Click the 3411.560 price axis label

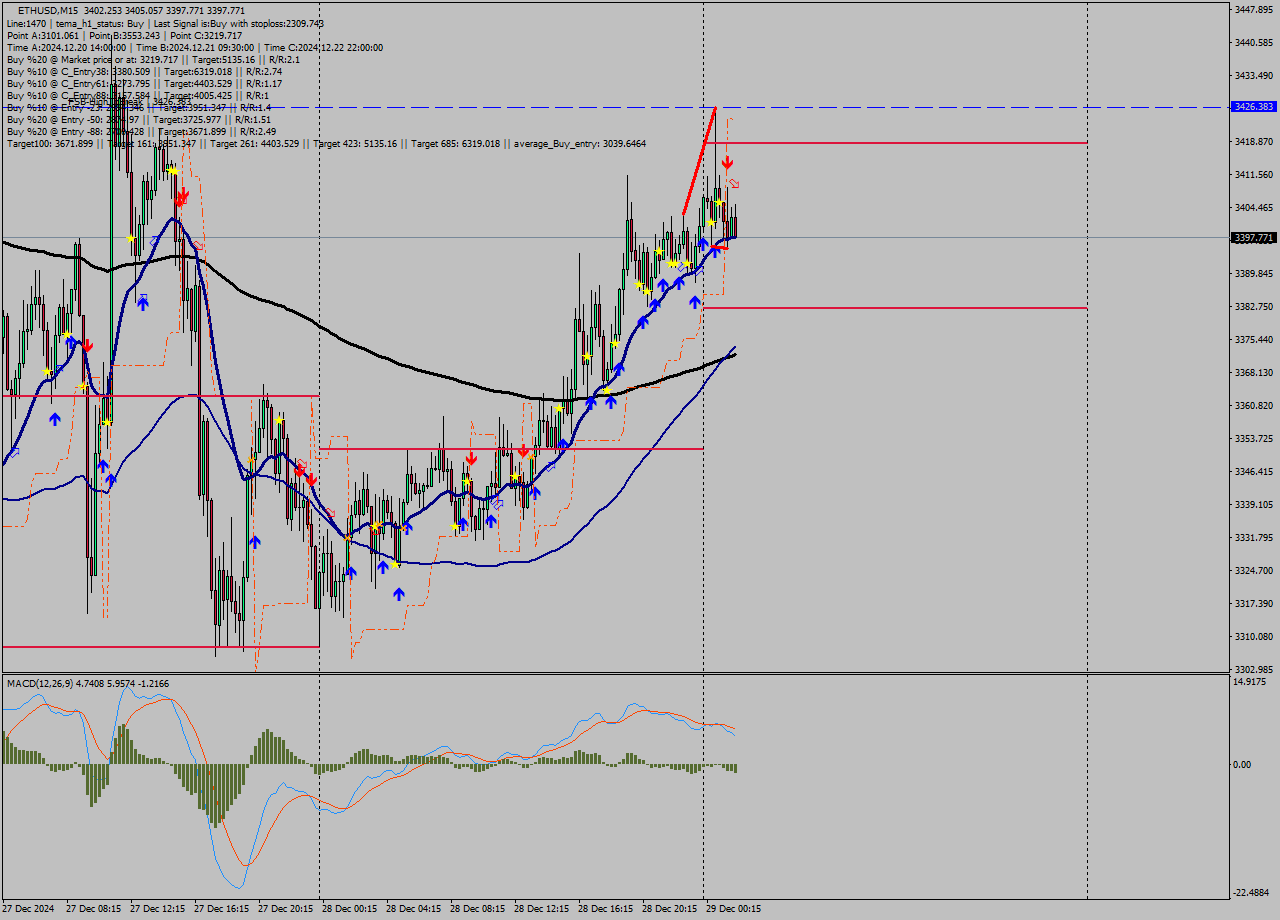(1254, 174)
